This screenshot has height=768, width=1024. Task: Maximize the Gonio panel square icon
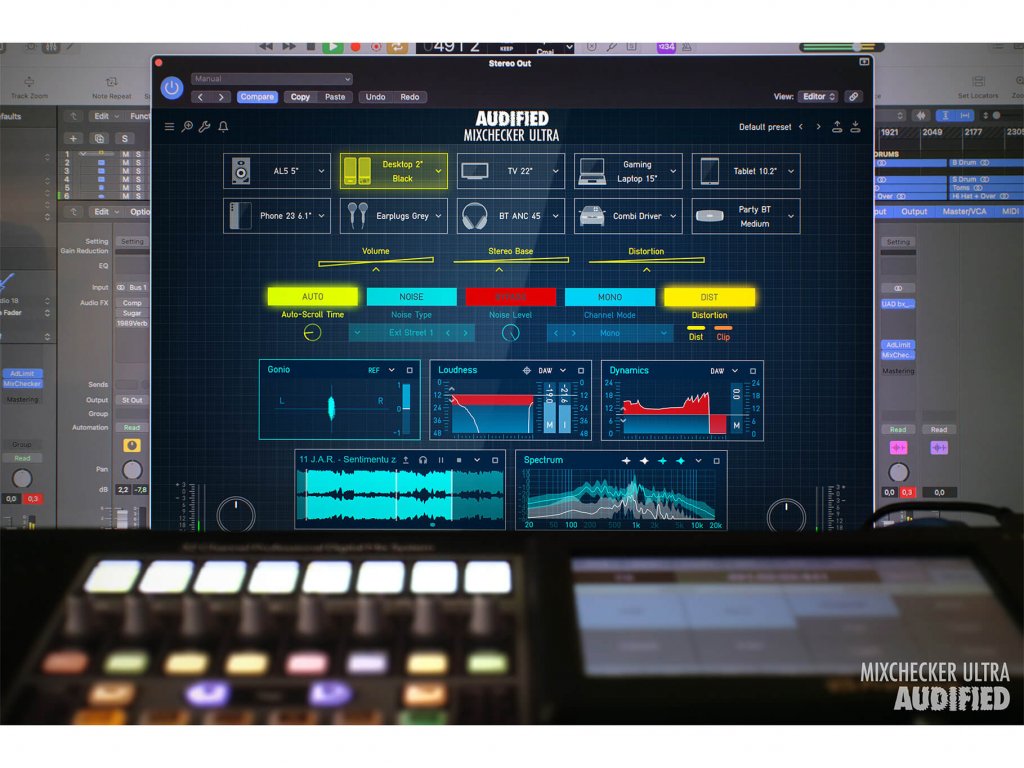click(409, 370)
